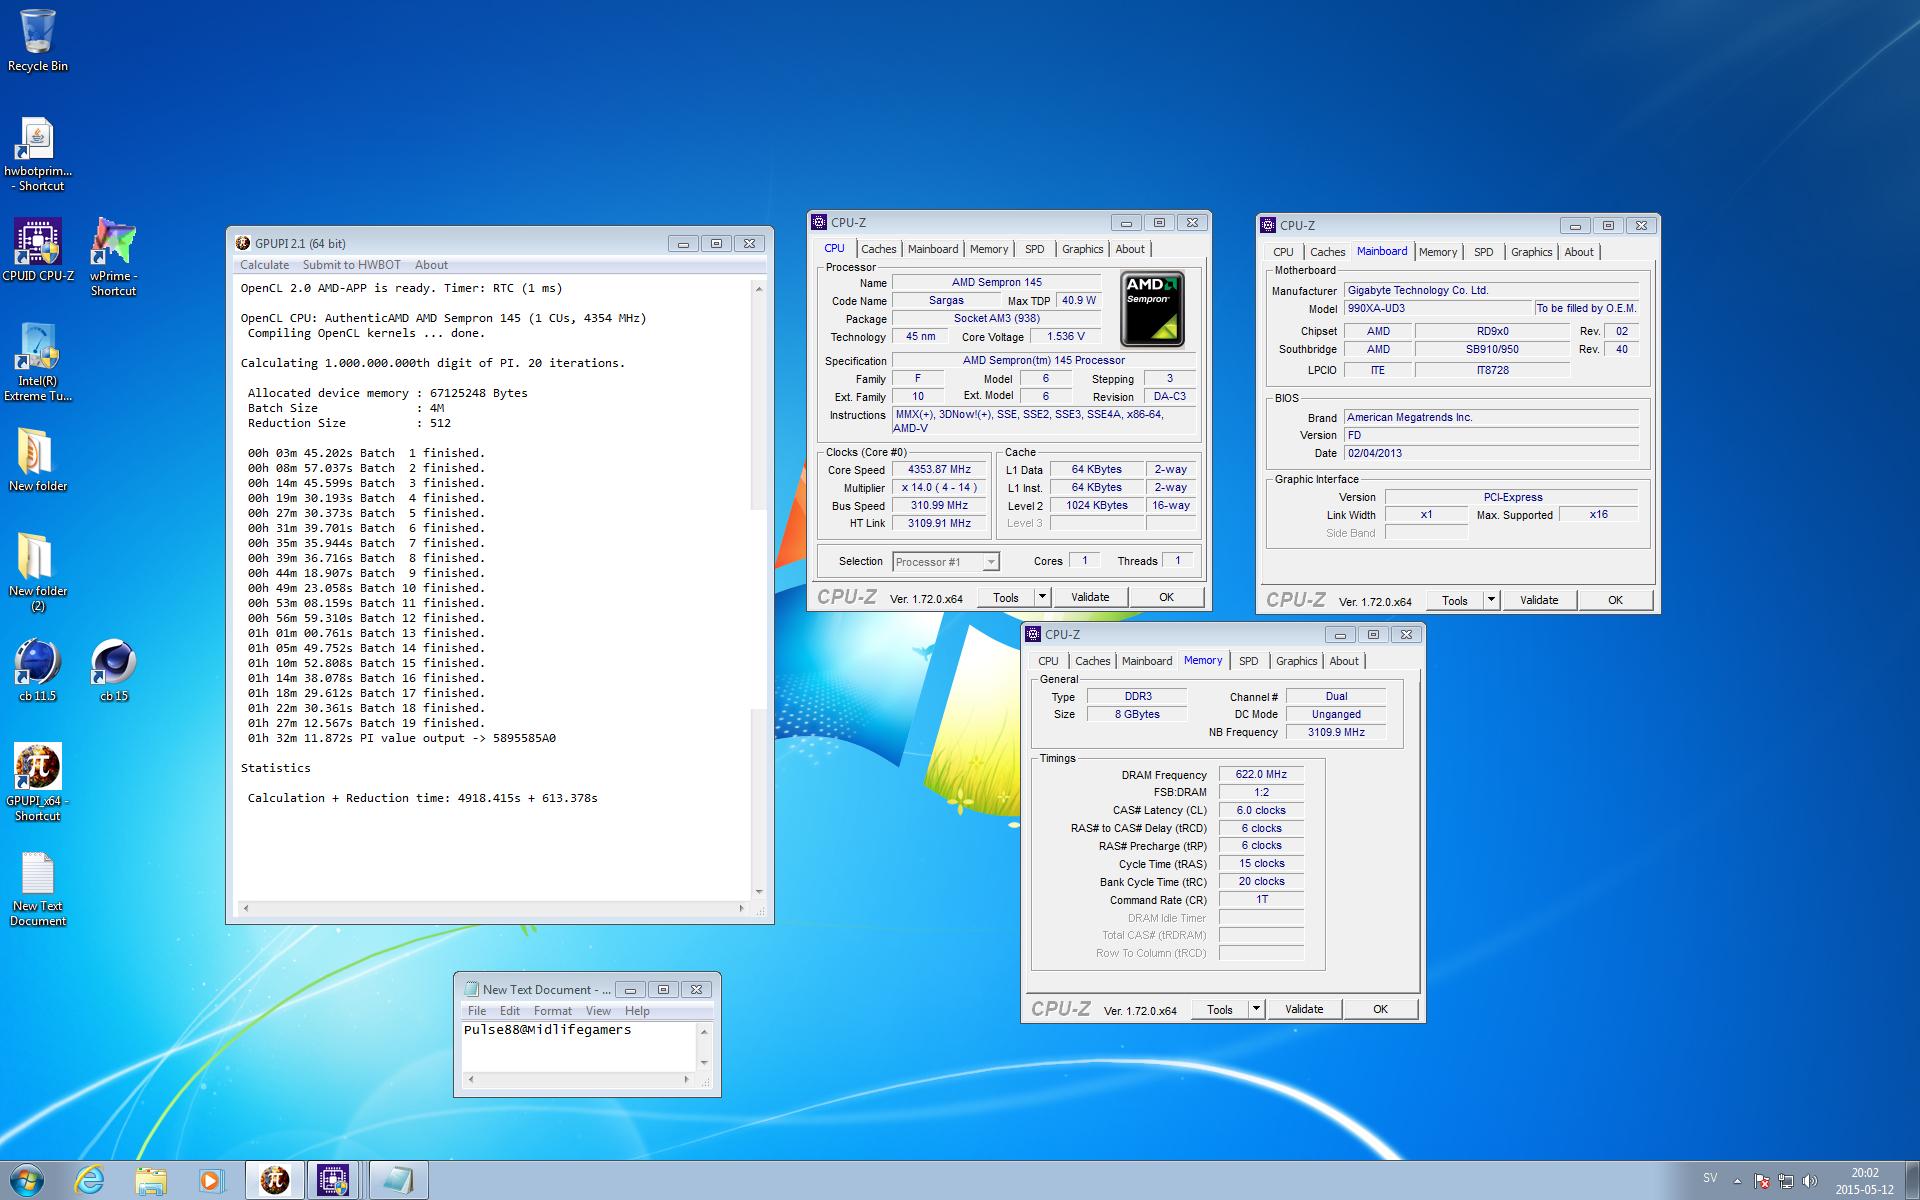Click the Notepad text area with Pulse88

579,1046
